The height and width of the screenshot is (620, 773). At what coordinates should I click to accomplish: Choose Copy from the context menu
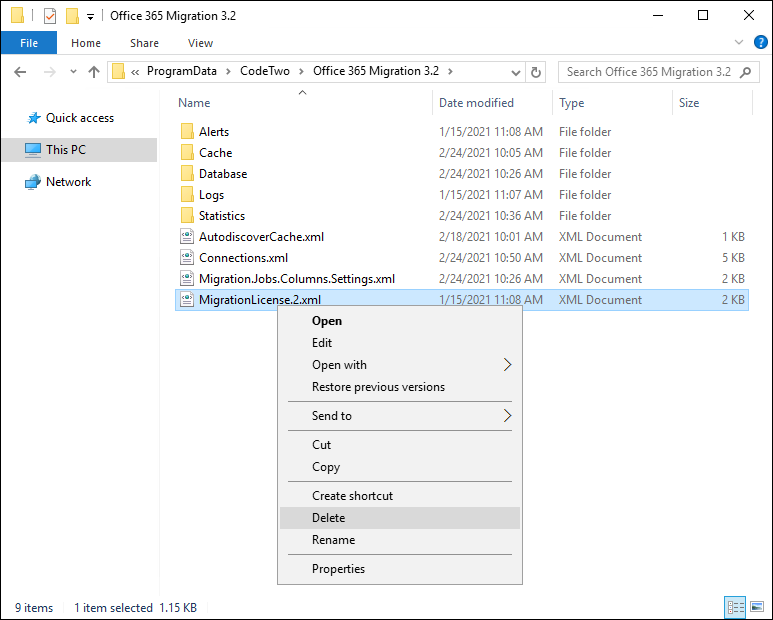click(400, 467)
